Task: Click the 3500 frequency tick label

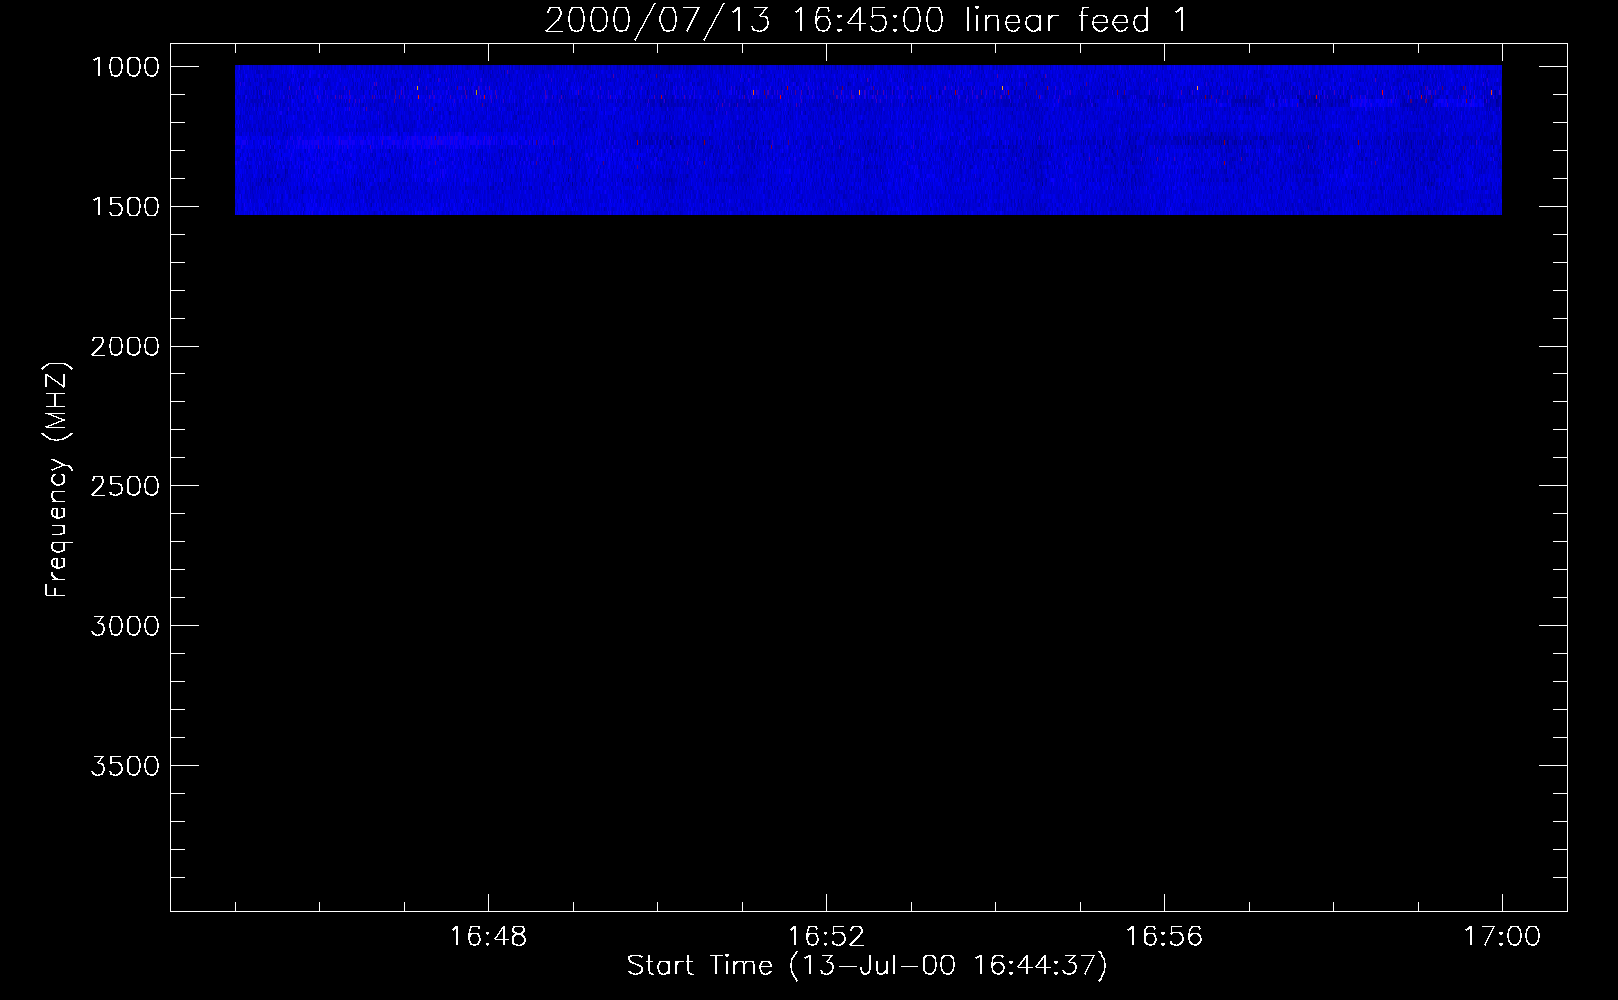Action: pos(126,766)
